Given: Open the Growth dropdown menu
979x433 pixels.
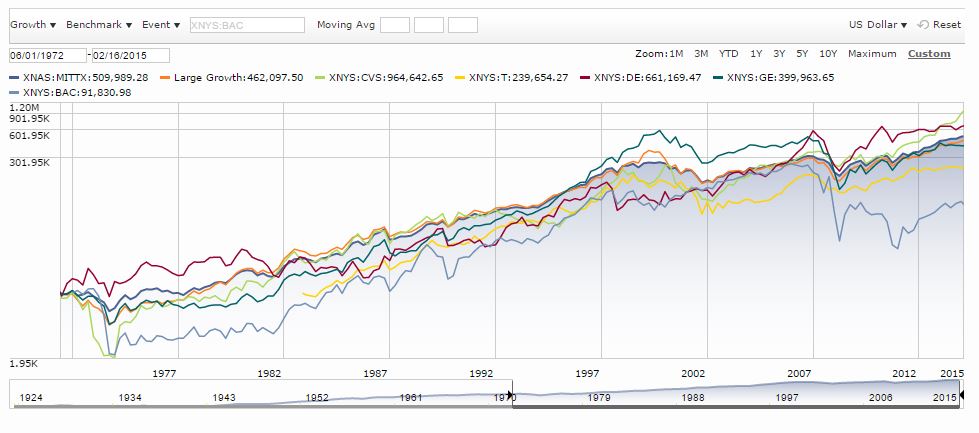Looking at the screenshot, I should pyautogui.click(x=33, y=24).
